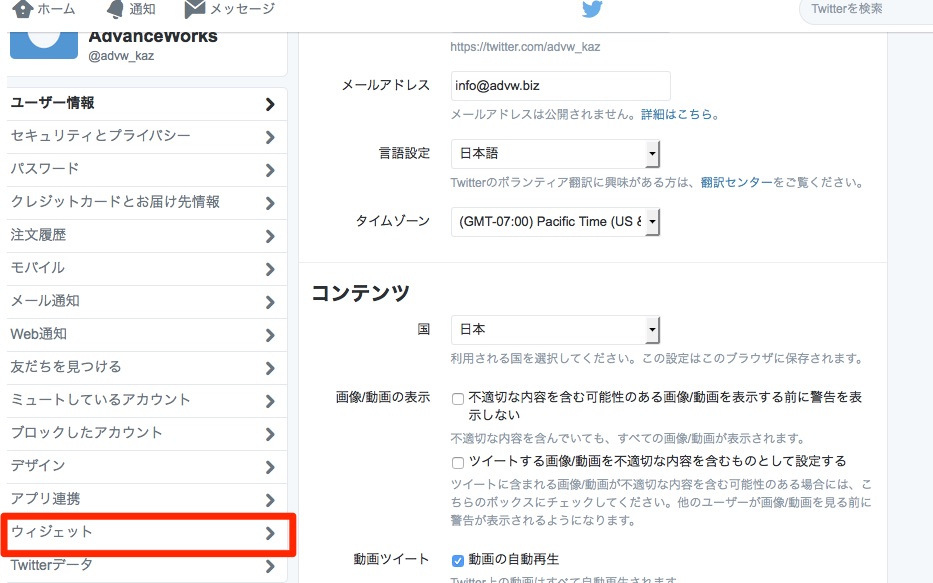Check the 不適切な内容 warning display checkbox
This screenshot has height=583, width=933.
click(458, 399)
